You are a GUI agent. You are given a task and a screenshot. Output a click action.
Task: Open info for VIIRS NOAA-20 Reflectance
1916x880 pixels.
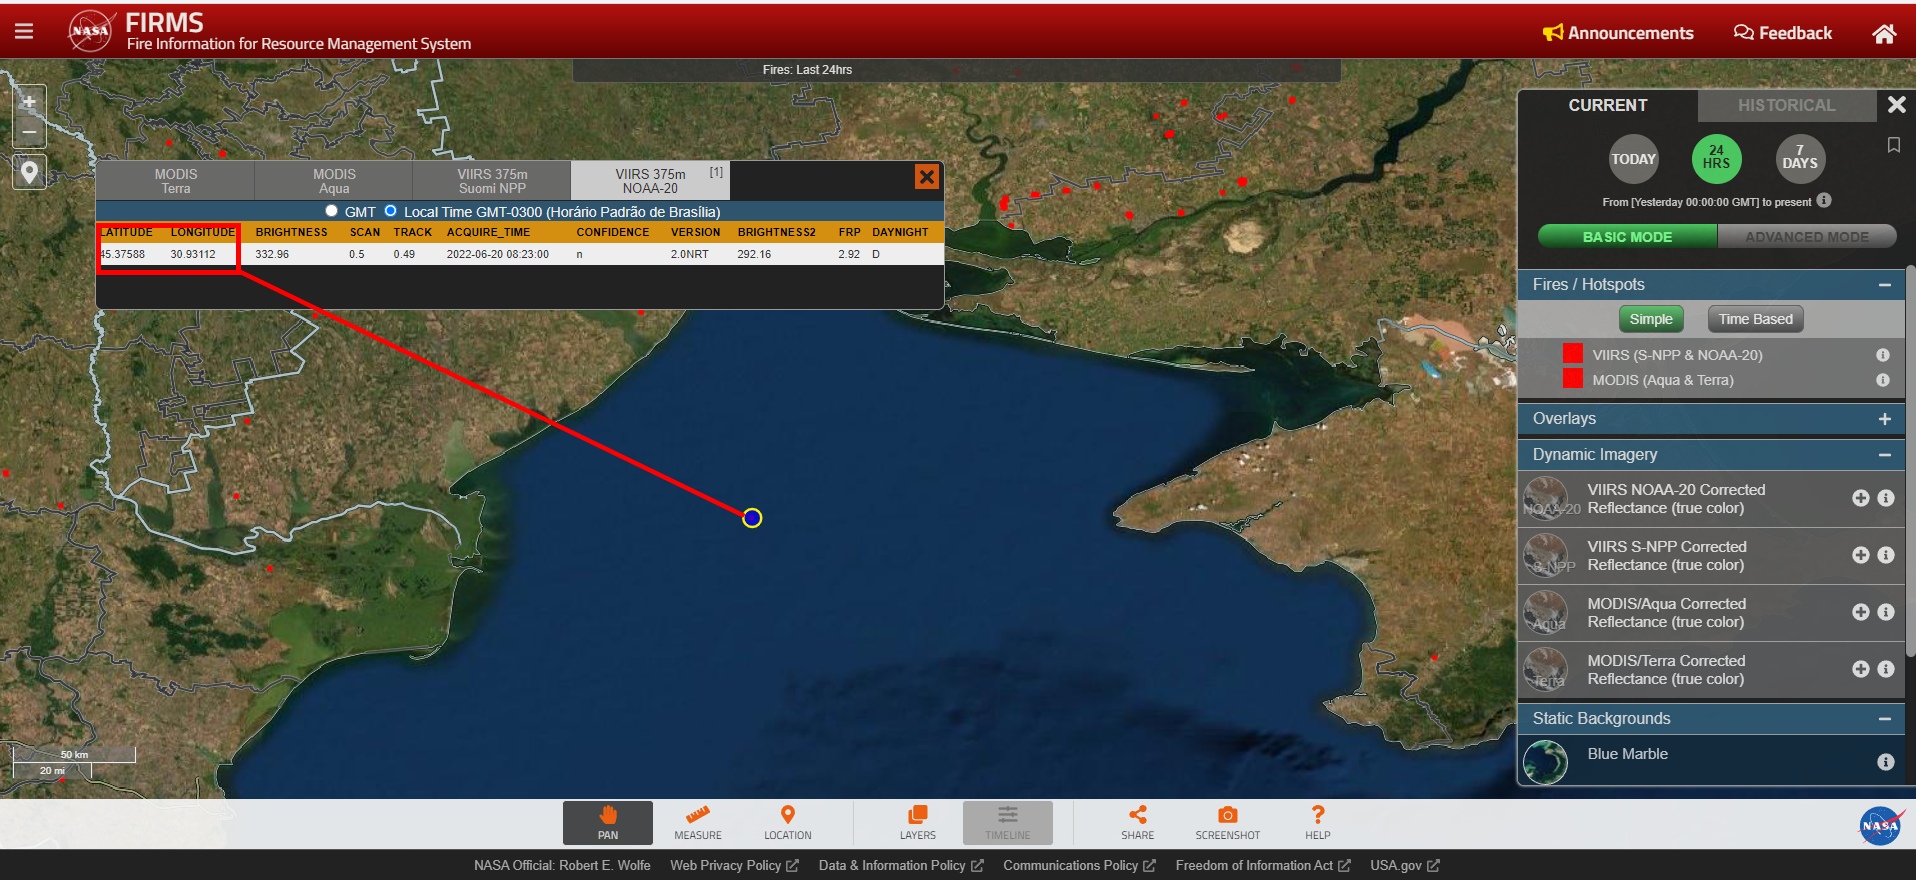tap(1886, 498)
